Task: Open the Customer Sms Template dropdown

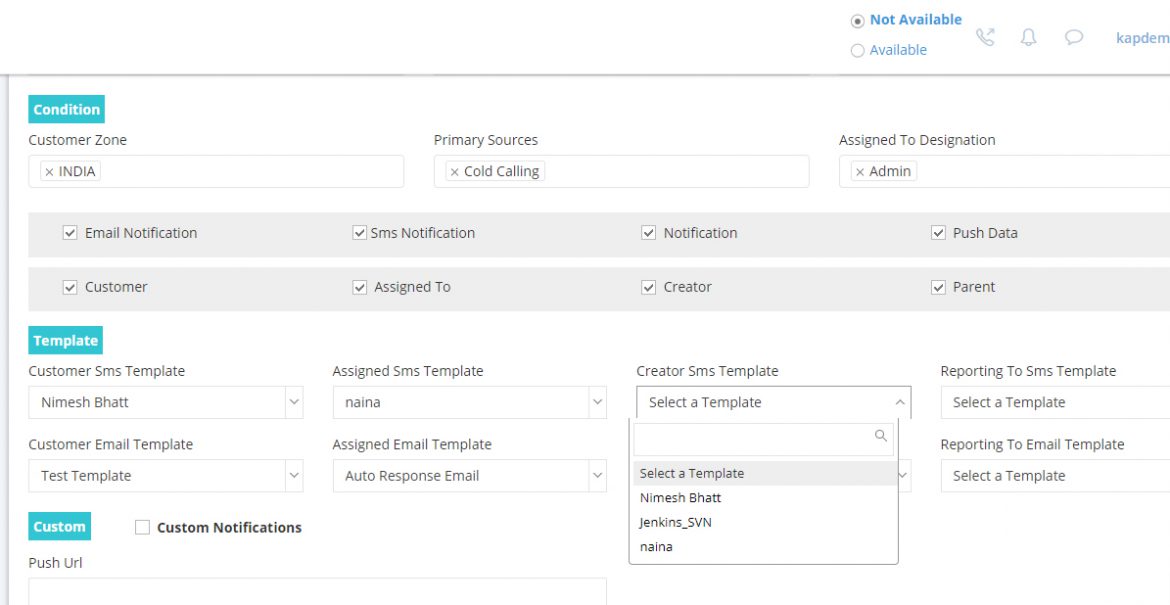Action: [166, 402]
